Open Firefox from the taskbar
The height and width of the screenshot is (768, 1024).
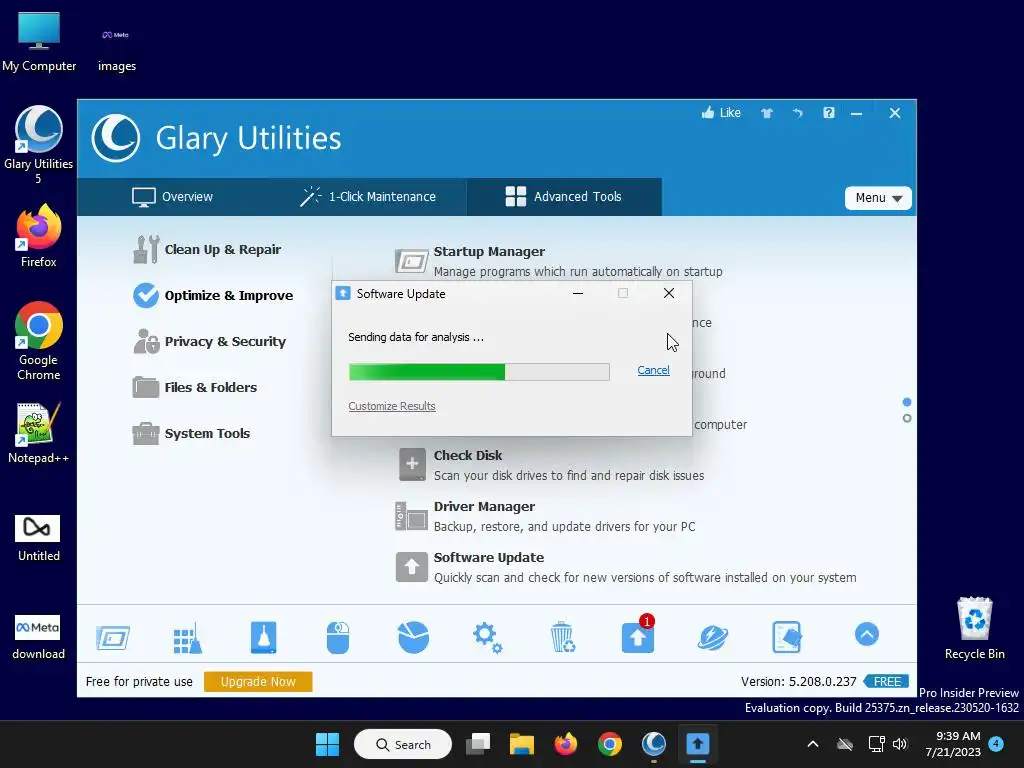566,744
